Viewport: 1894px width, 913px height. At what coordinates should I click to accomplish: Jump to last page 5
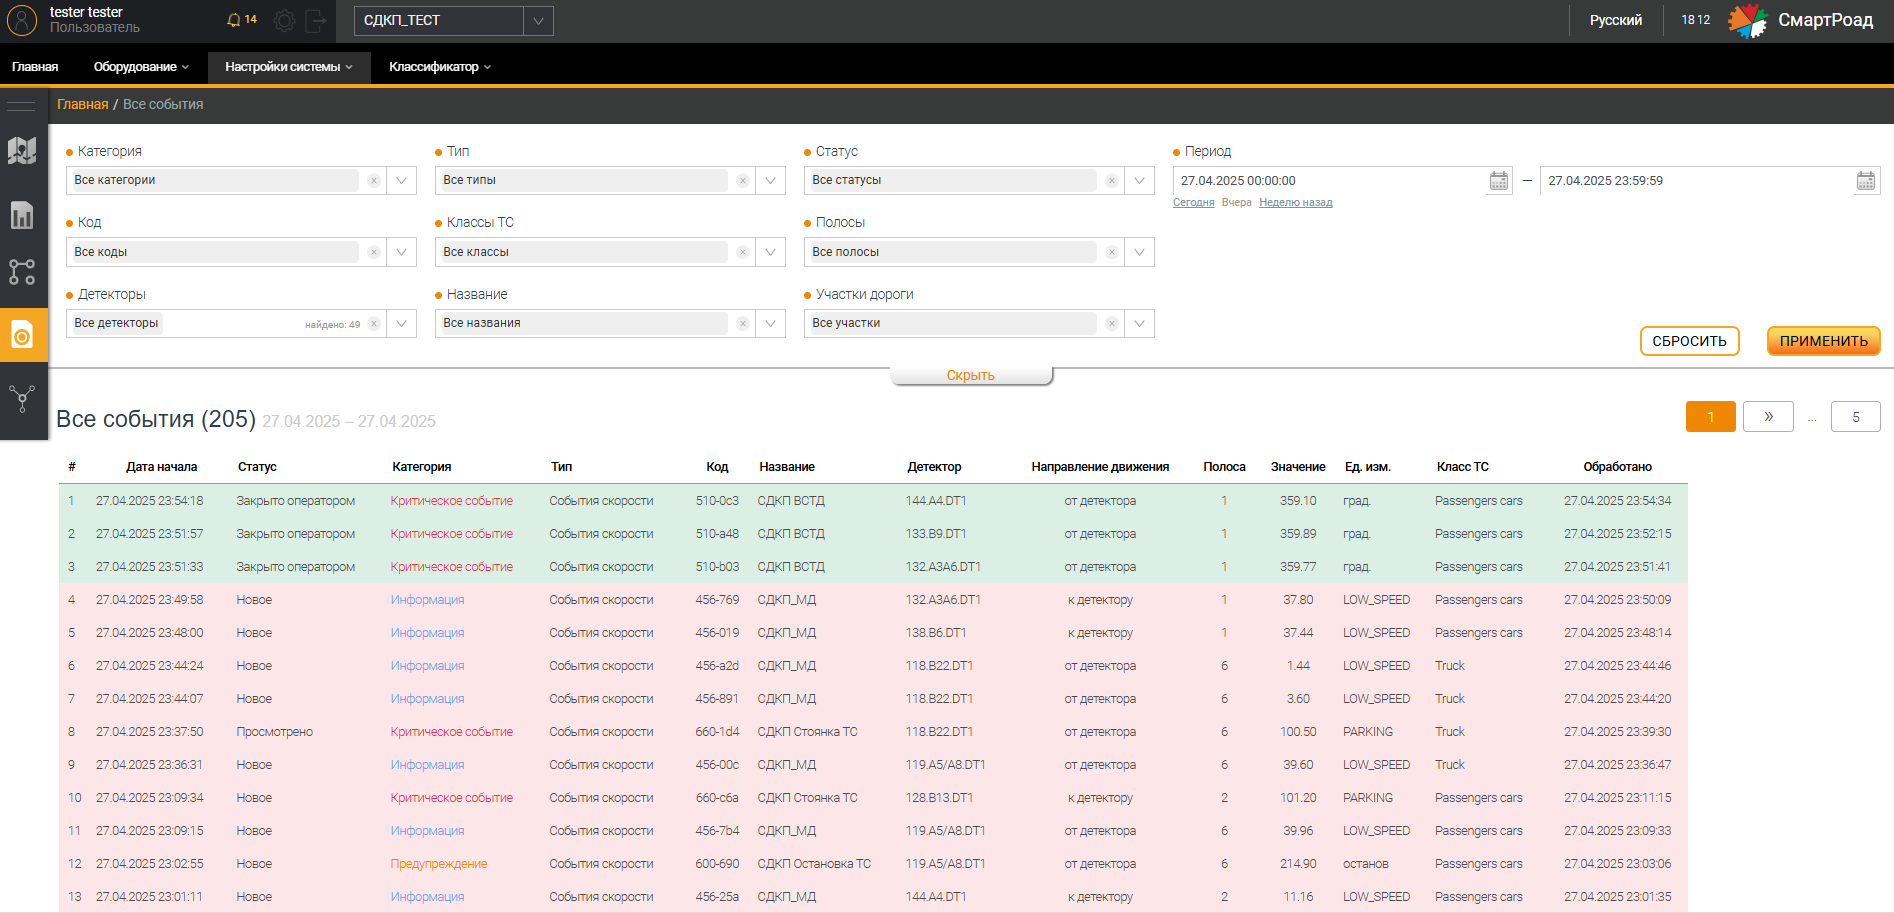(x=1855, y=417)
